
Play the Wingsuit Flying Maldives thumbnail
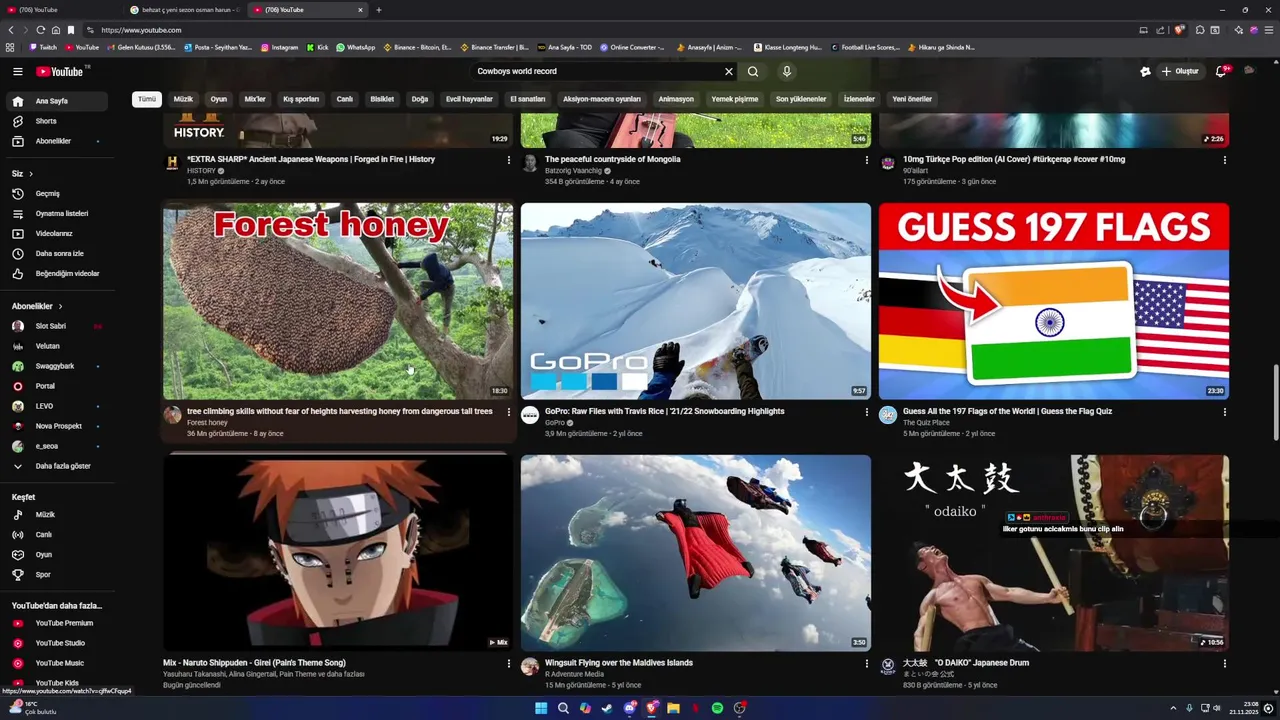(x=696, y=553)
